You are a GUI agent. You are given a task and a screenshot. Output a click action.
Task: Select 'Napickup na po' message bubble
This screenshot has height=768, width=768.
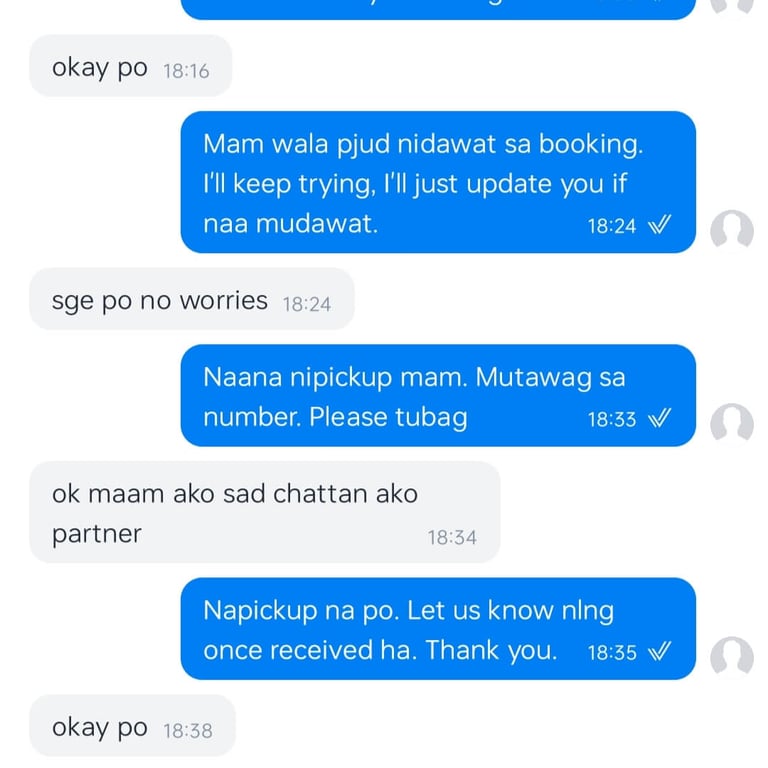coord(438,628)
